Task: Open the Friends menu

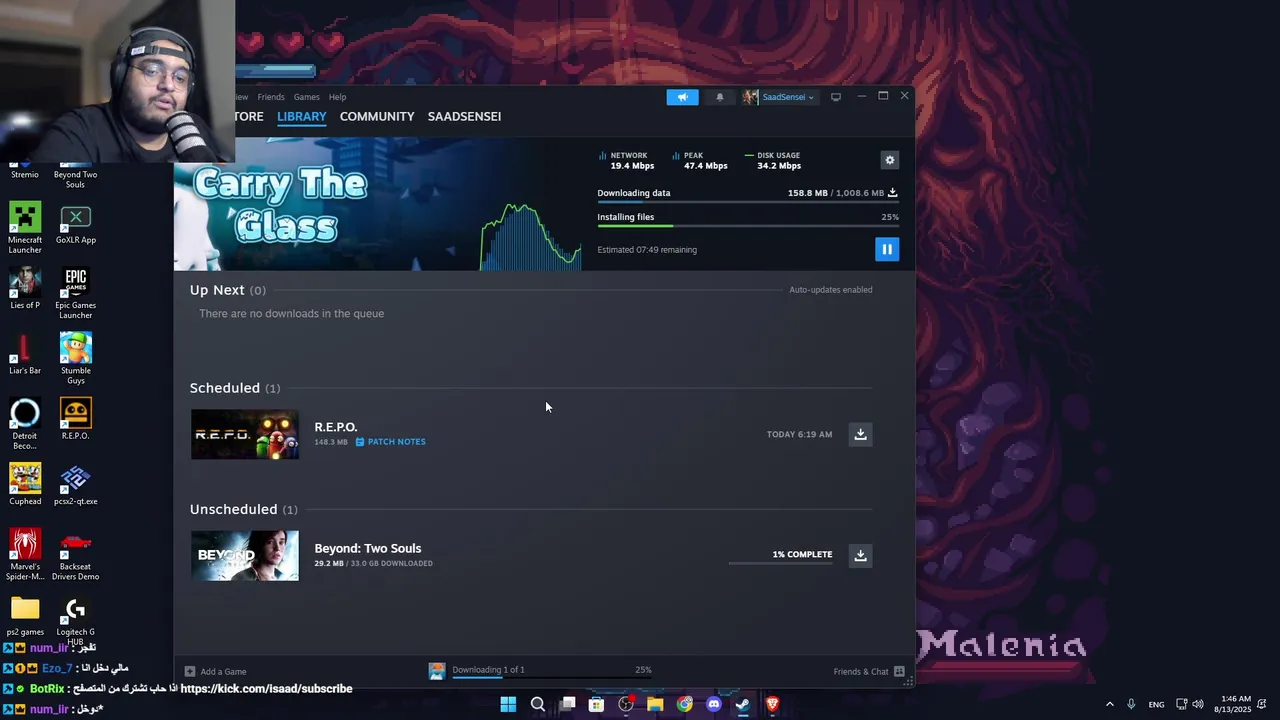Action: point(271,97)
